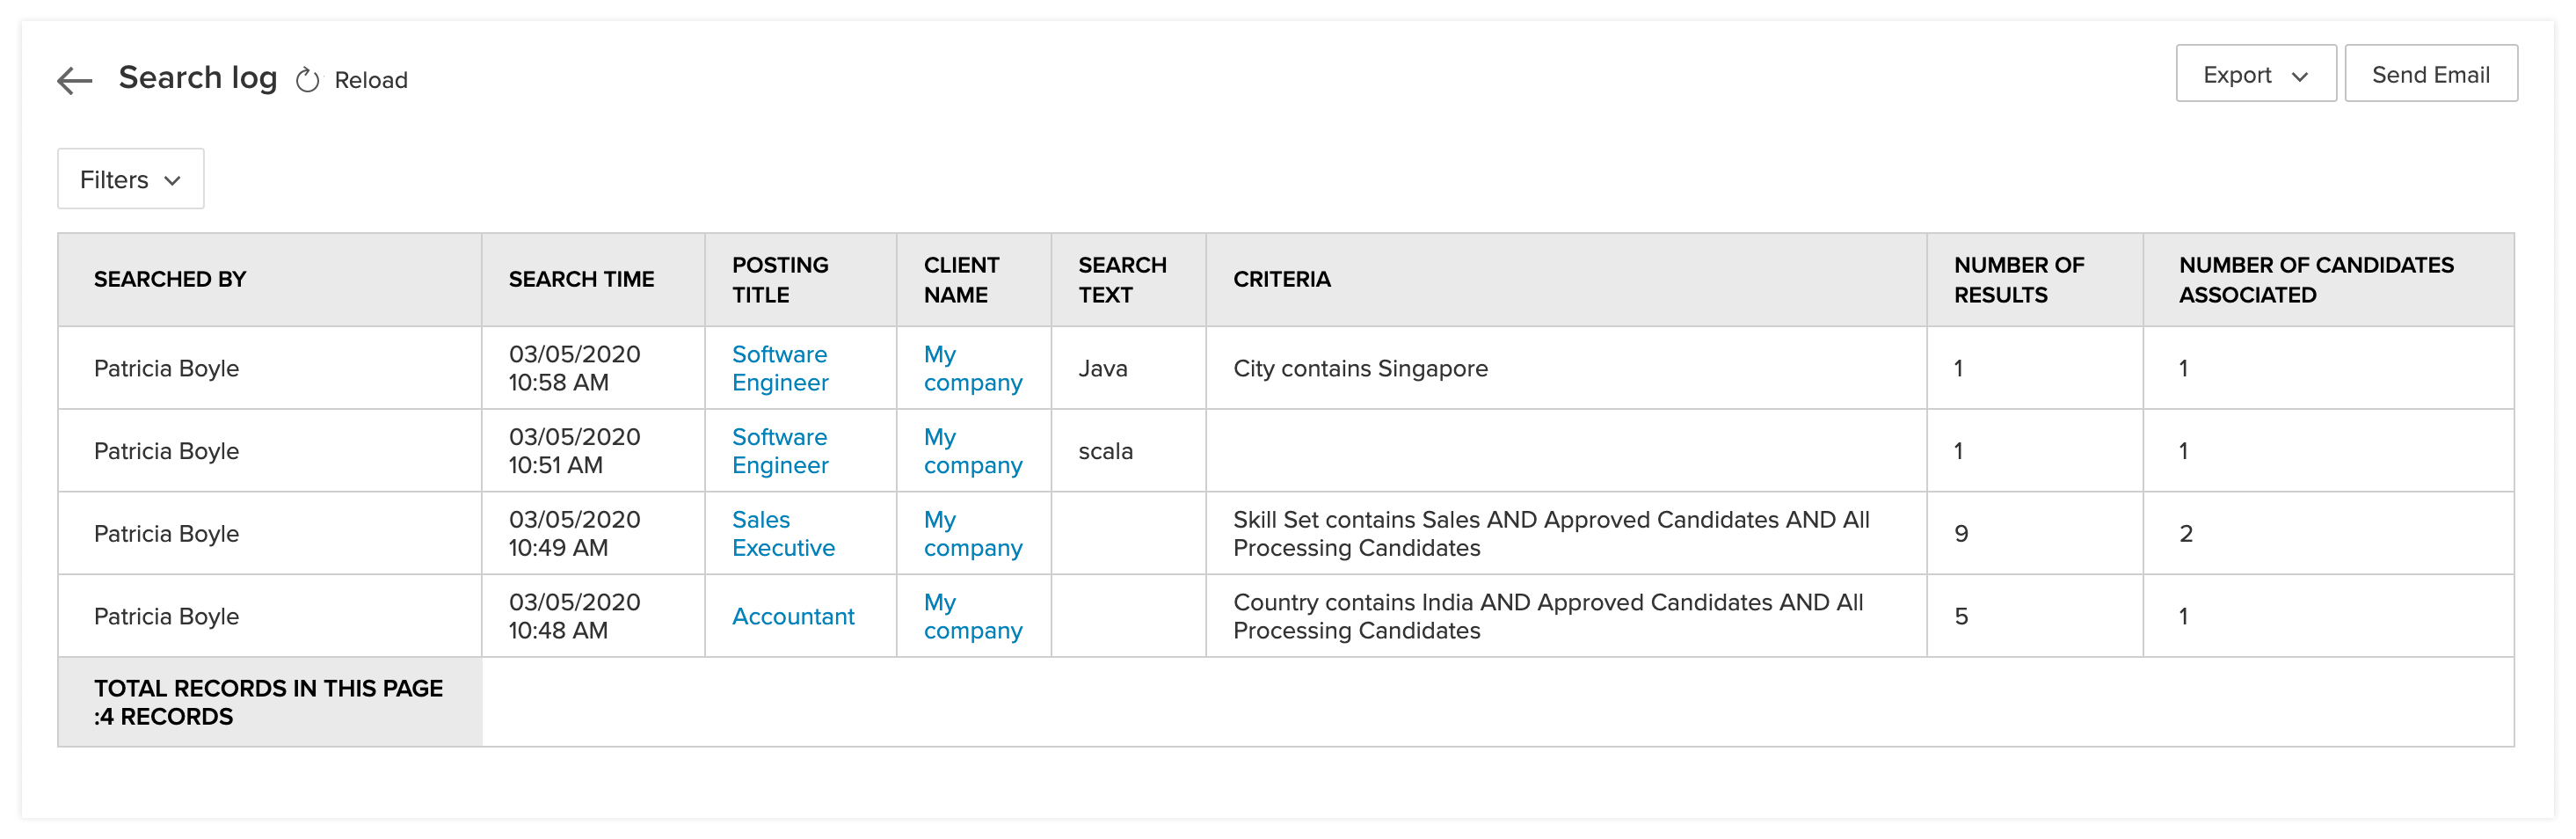This screenshot has height=839, width=2576.
Task: Click My company link in Java search row
Action: point(972,368)
